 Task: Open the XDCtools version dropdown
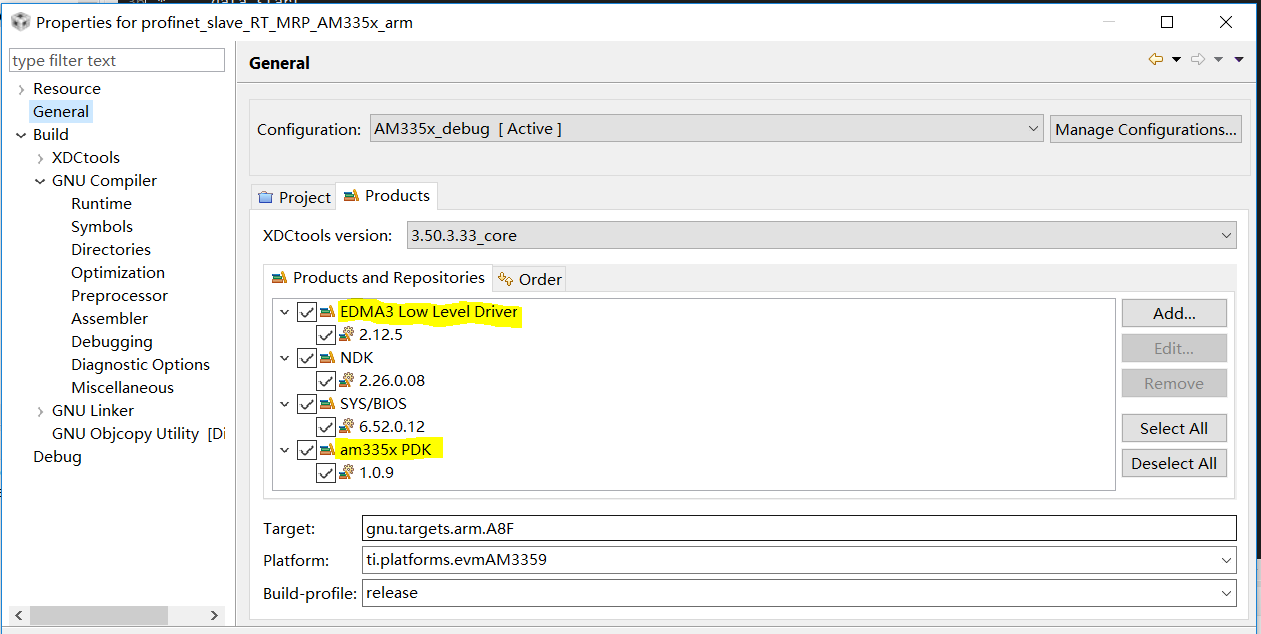[822, 236]
